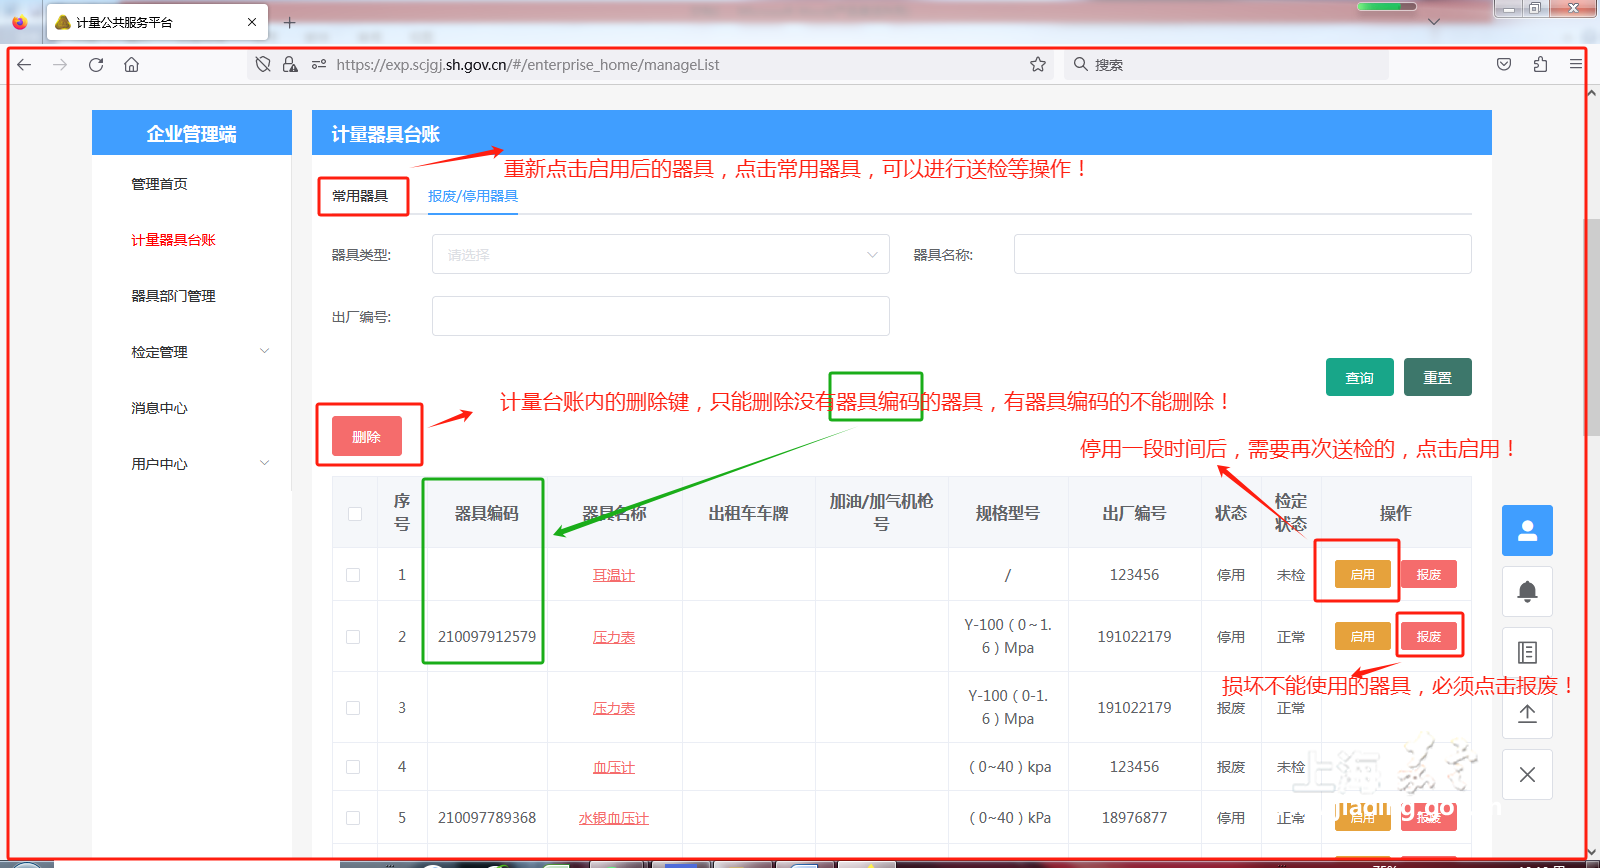1600x868 pixels.
Task: Open browser home page icon
Action: point(131,64)
